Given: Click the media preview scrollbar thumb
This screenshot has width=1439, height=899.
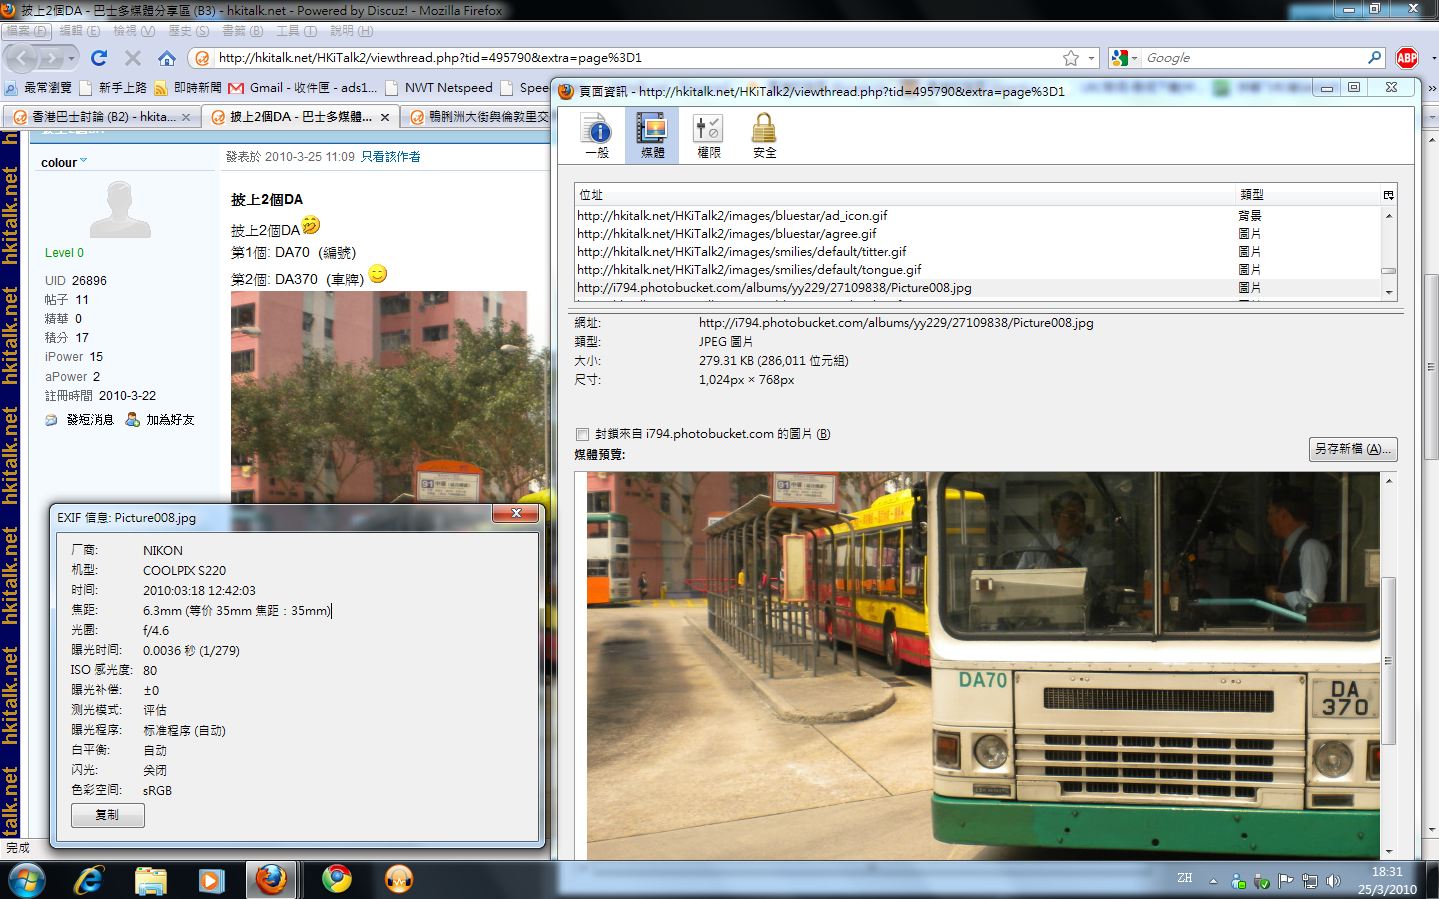Looking at the screenshot, I should coord(1388,660).
